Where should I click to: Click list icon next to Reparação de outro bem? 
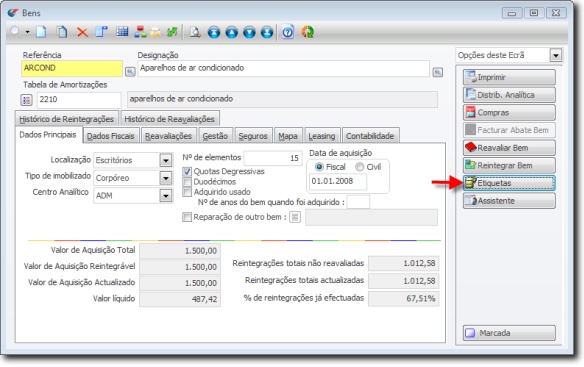tap(295, 217)
